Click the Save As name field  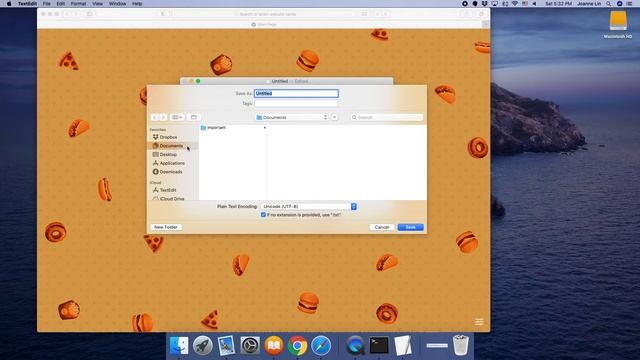coord(296,93)
